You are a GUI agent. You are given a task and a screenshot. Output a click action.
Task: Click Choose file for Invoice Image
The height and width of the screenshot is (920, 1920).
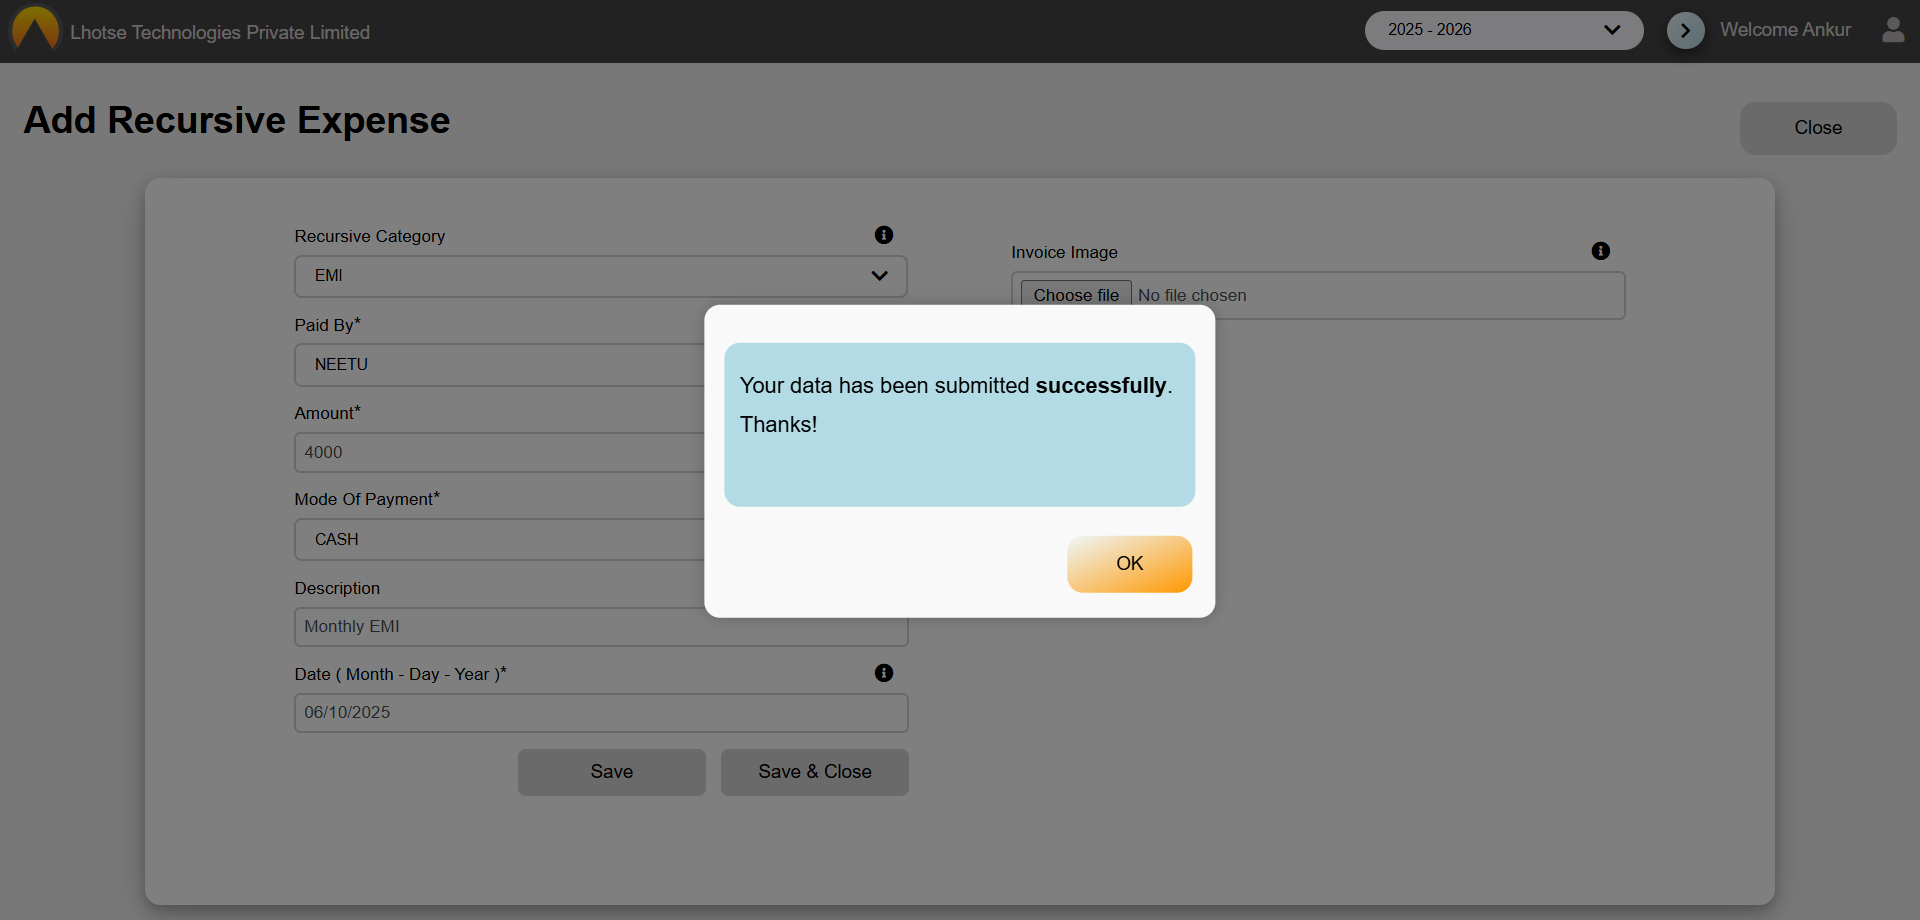1076,295
